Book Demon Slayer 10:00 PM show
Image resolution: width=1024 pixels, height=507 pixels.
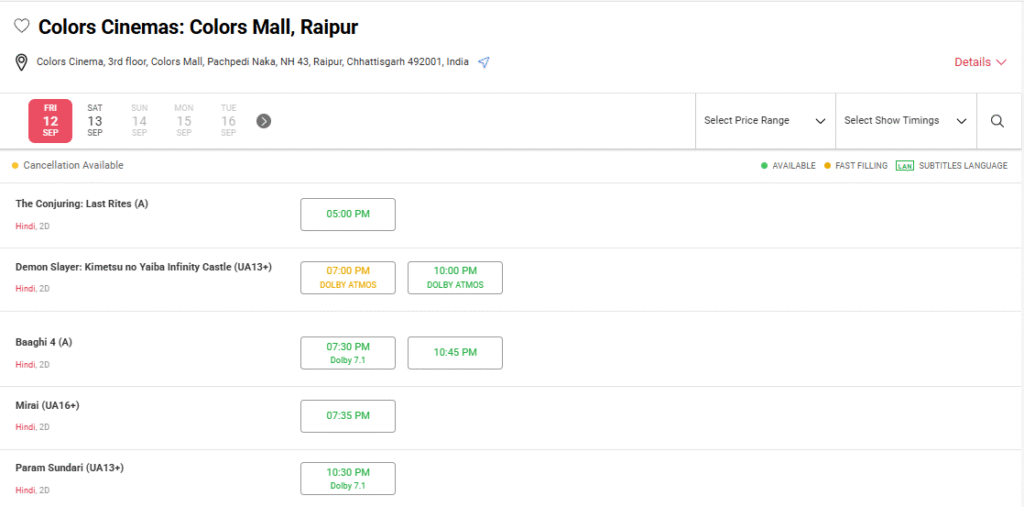pos(455,277)
